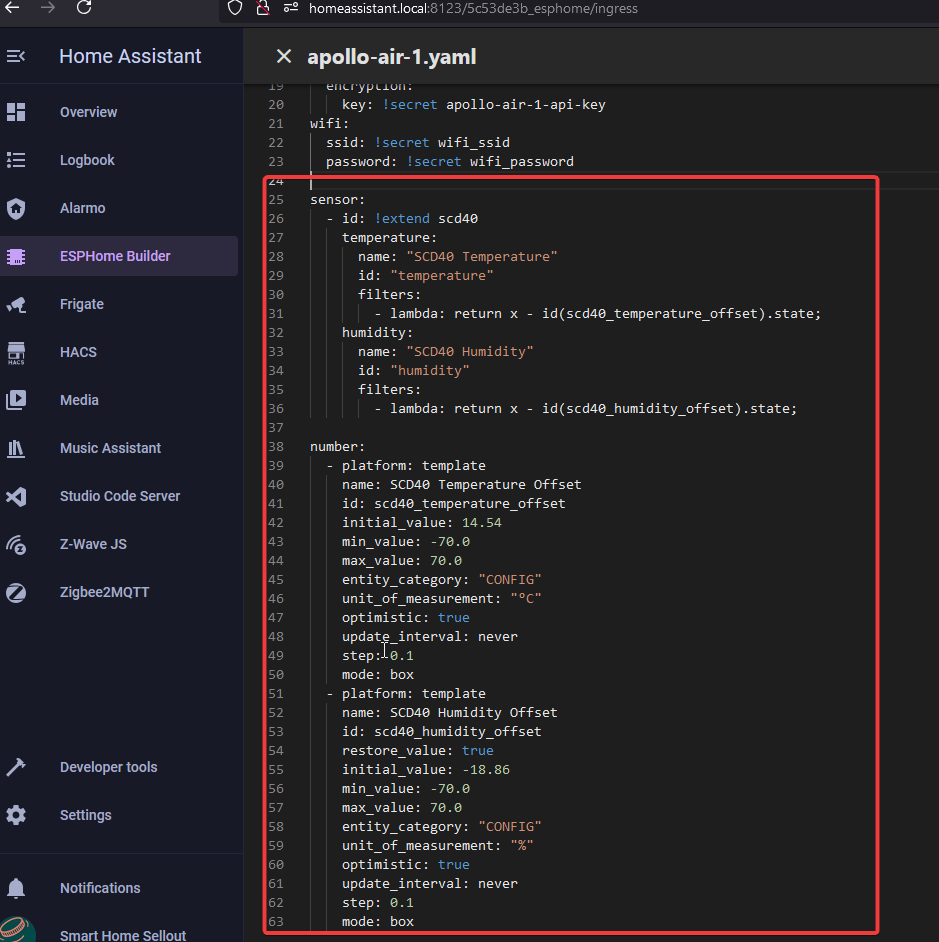
Task: Click the Overview dashboard icon
Action: click(x=16, y=112)
